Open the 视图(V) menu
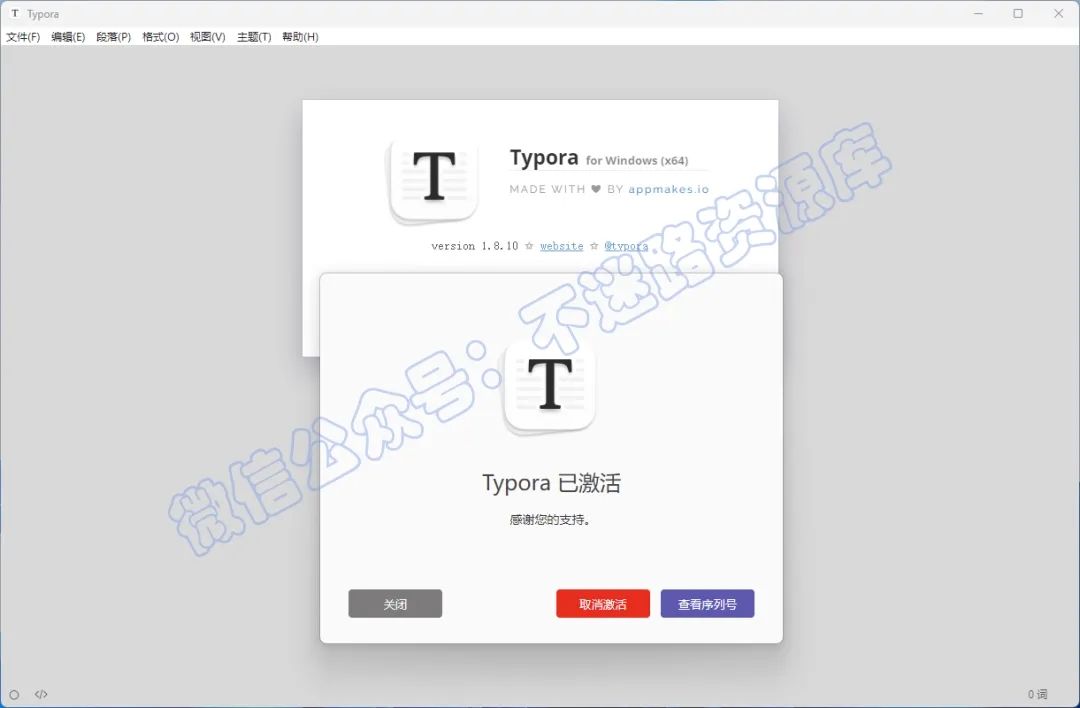This screenshot has height=708, width=1080. coord(207,37)
